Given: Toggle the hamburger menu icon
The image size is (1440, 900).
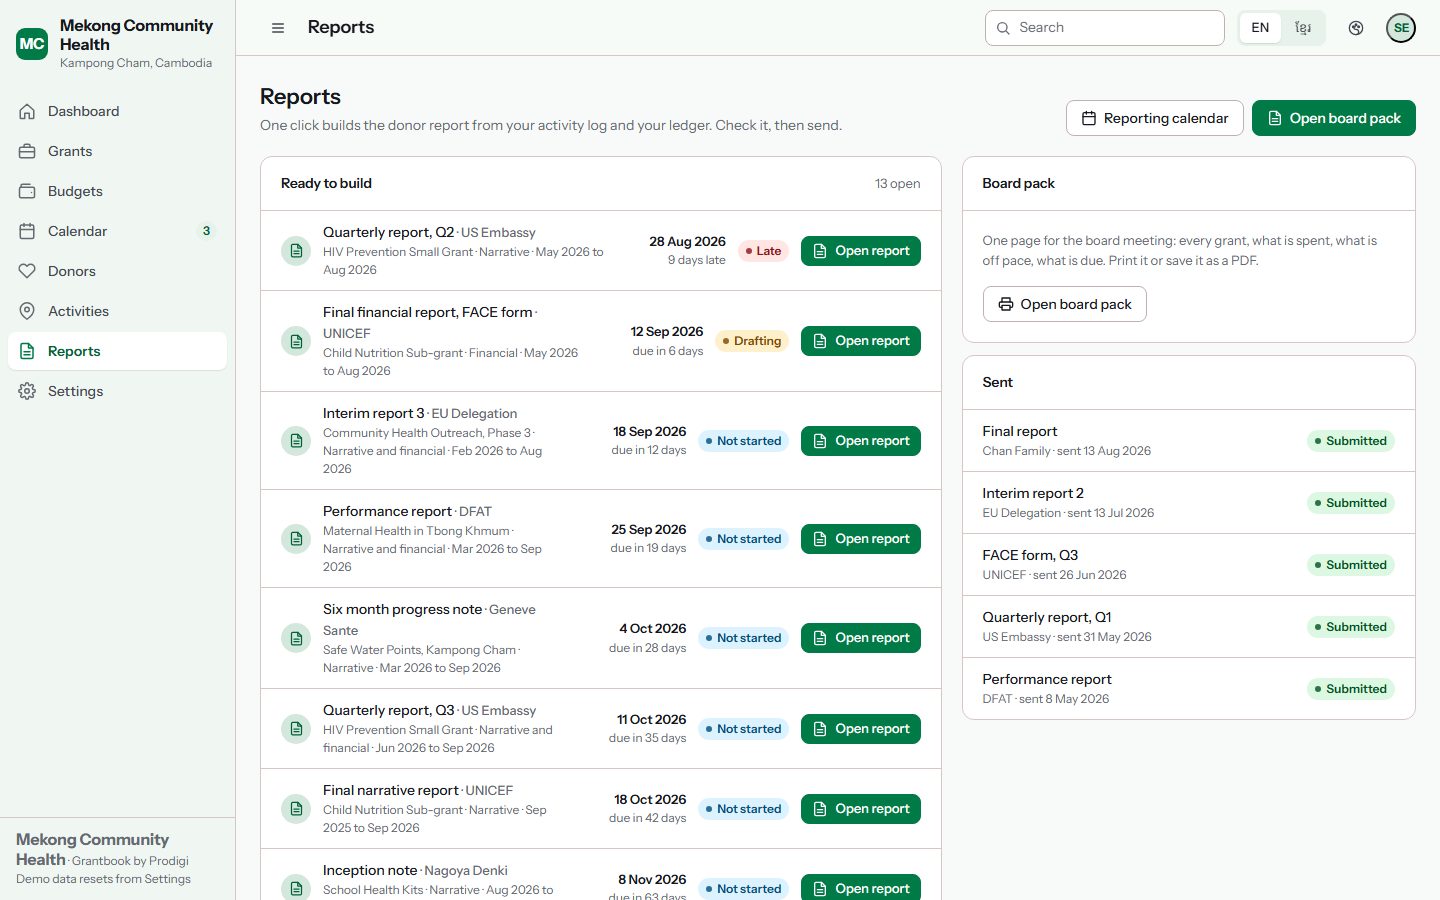Looking at the screenshot, I should point(278,28).
